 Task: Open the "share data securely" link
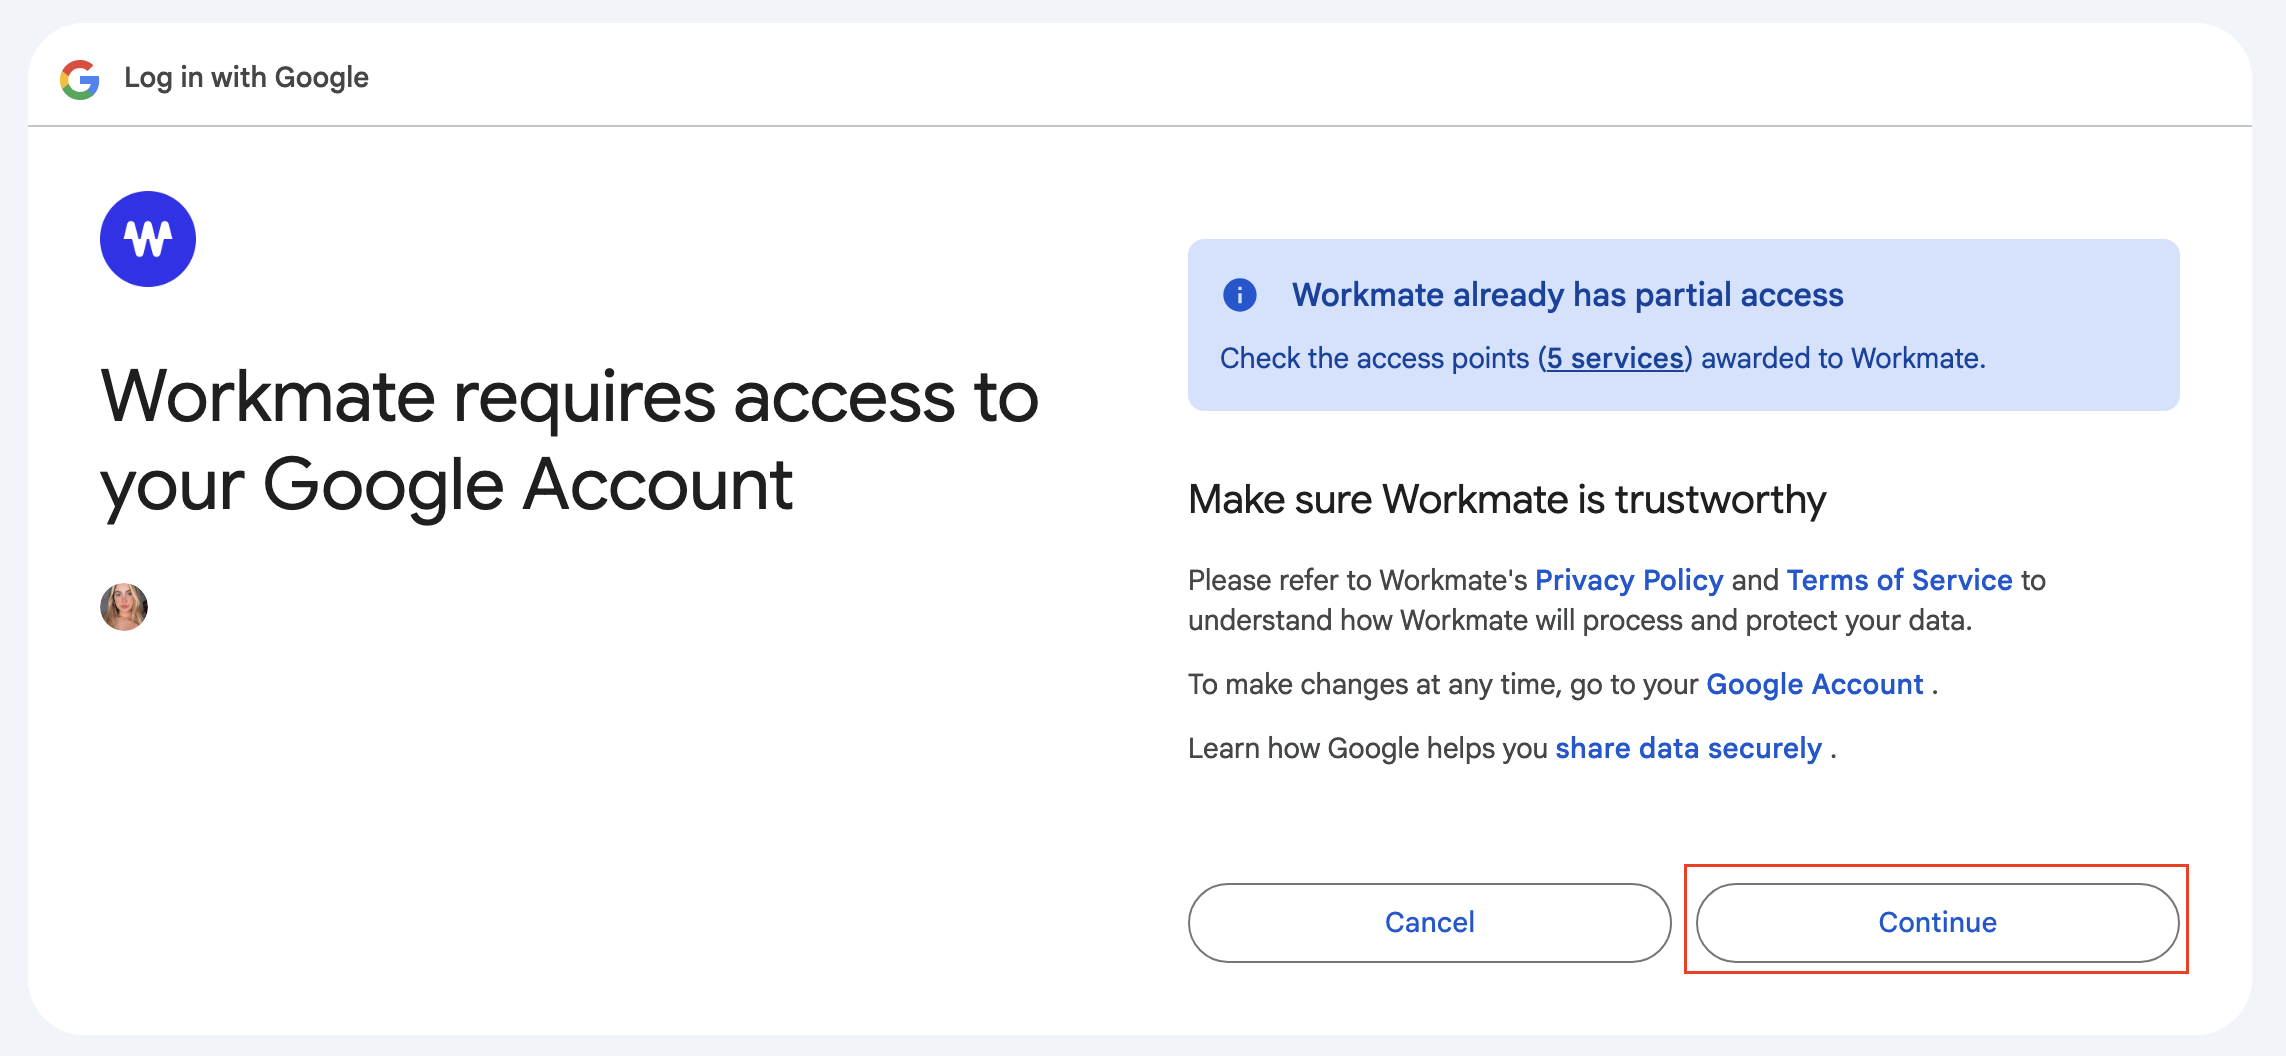1688,748
